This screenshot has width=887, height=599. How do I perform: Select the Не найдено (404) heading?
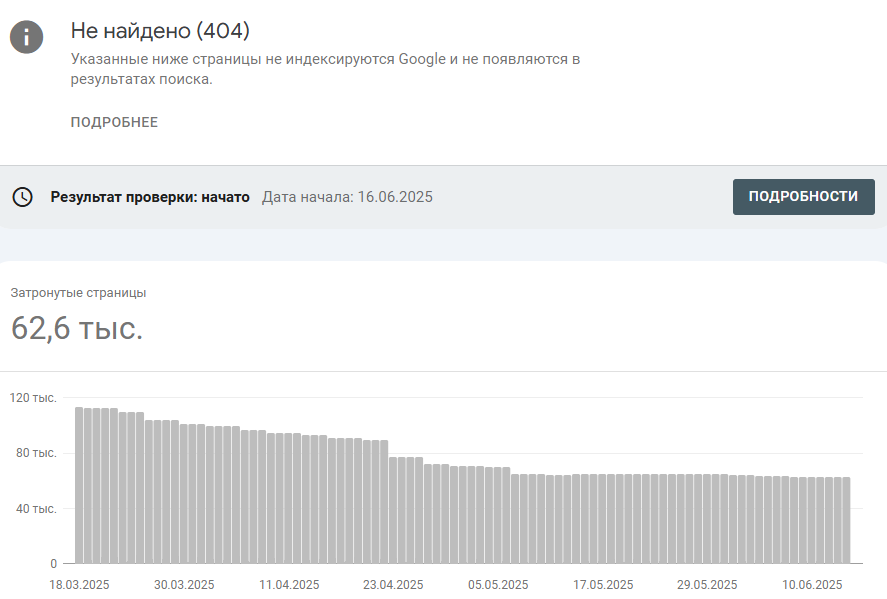pyautogui.click(x=160, y=31)
